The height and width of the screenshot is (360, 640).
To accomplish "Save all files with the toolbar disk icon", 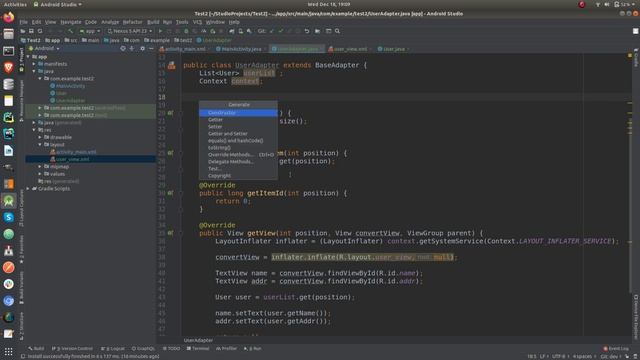I will coord(31,31).
